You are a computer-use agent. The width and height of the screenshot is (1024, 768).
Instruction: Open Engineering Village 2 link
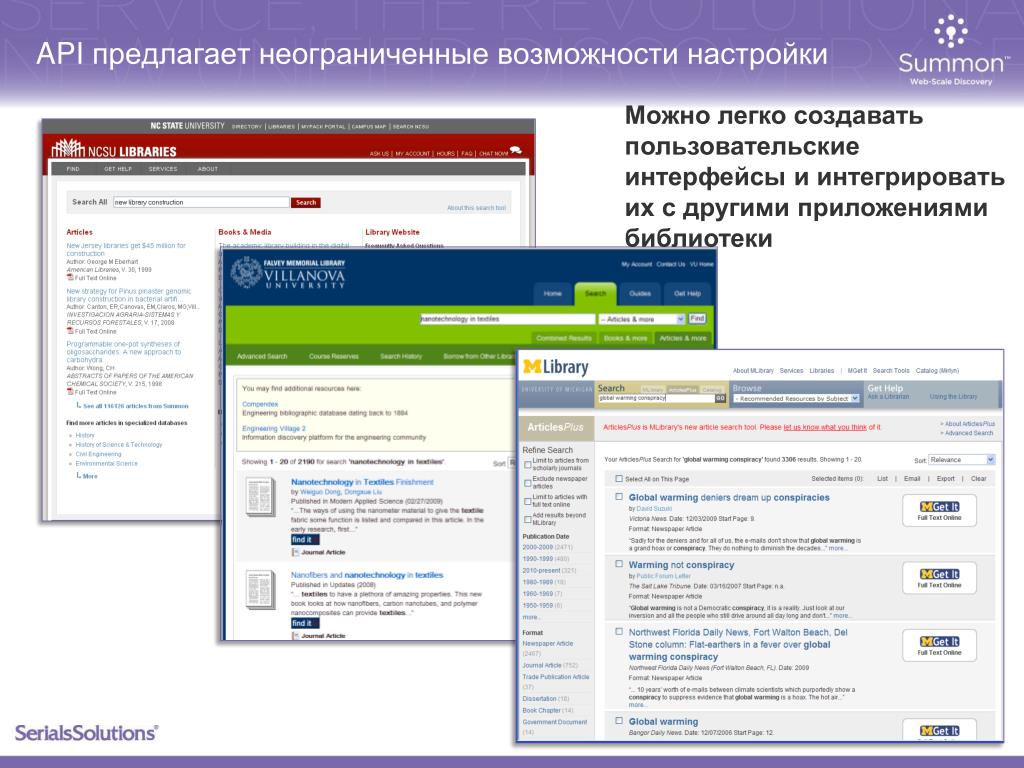point(274,428)
